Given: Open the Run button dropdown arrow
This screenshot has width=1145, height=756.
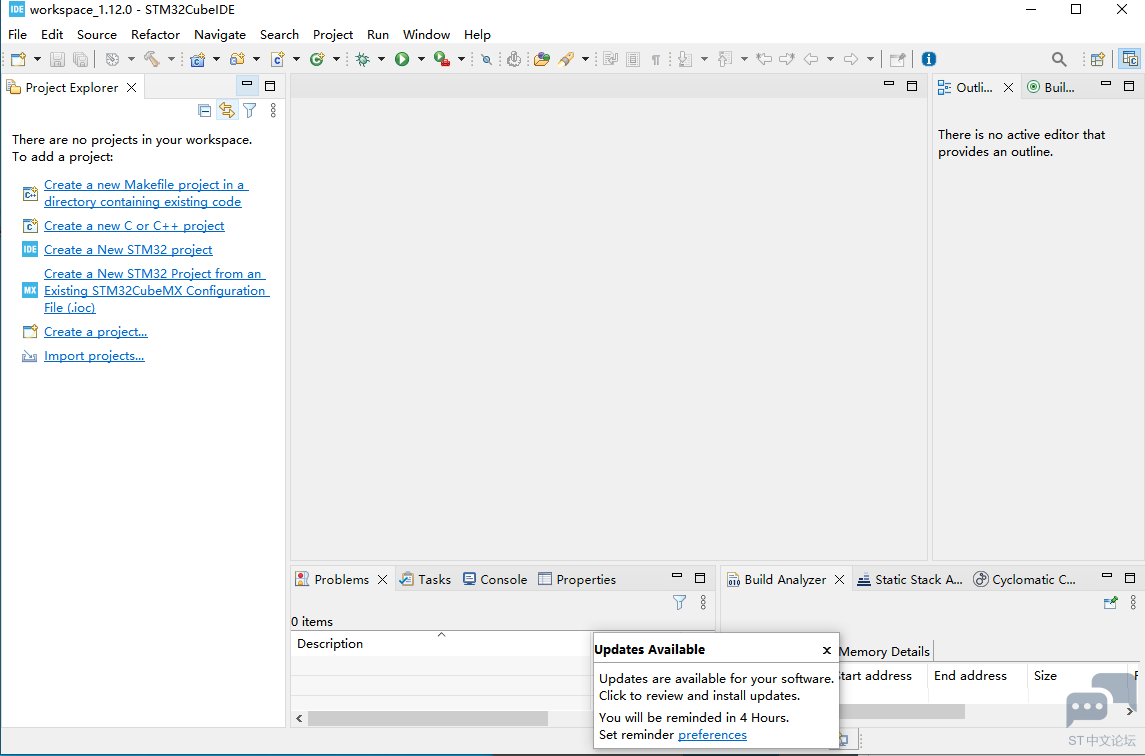Looking at the screenshot, I should [421, 59].
